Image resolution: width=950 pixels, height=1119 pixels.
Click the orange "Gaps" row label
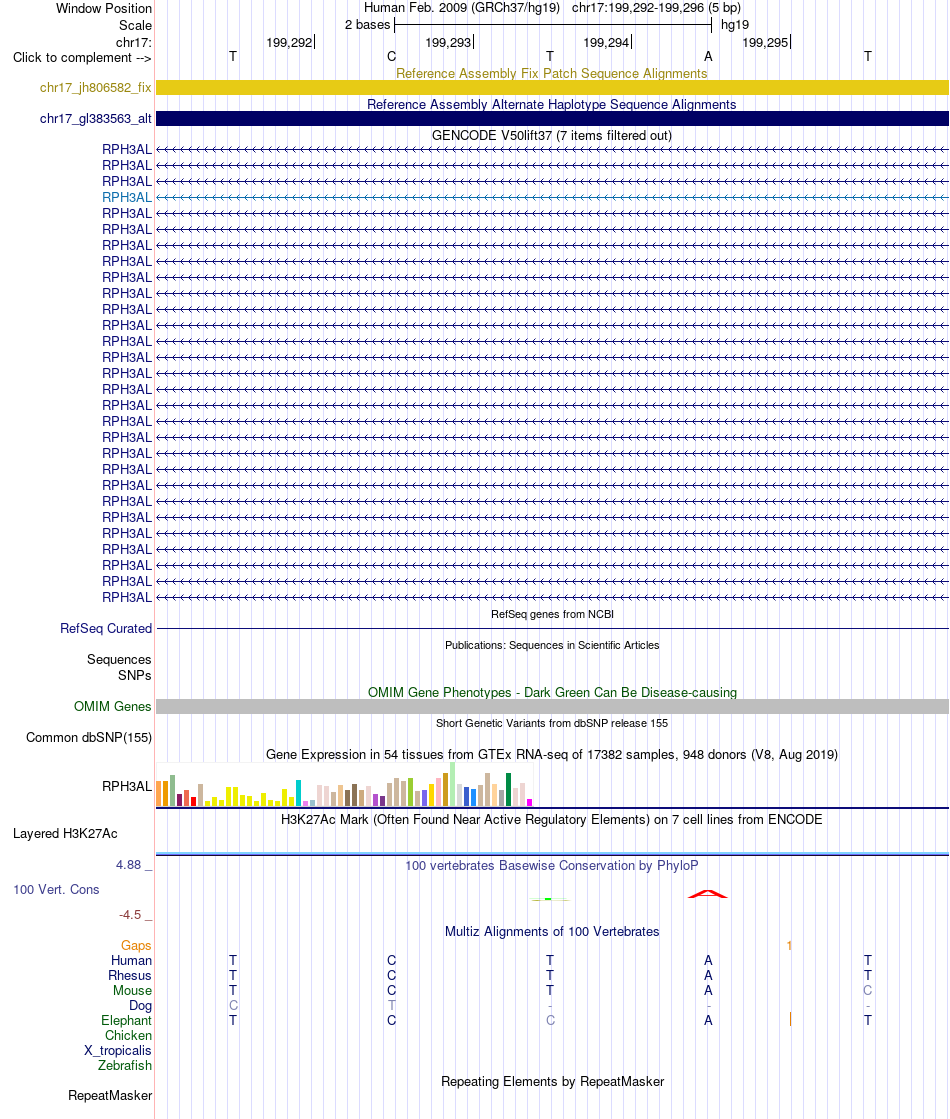tap(136, 946)
